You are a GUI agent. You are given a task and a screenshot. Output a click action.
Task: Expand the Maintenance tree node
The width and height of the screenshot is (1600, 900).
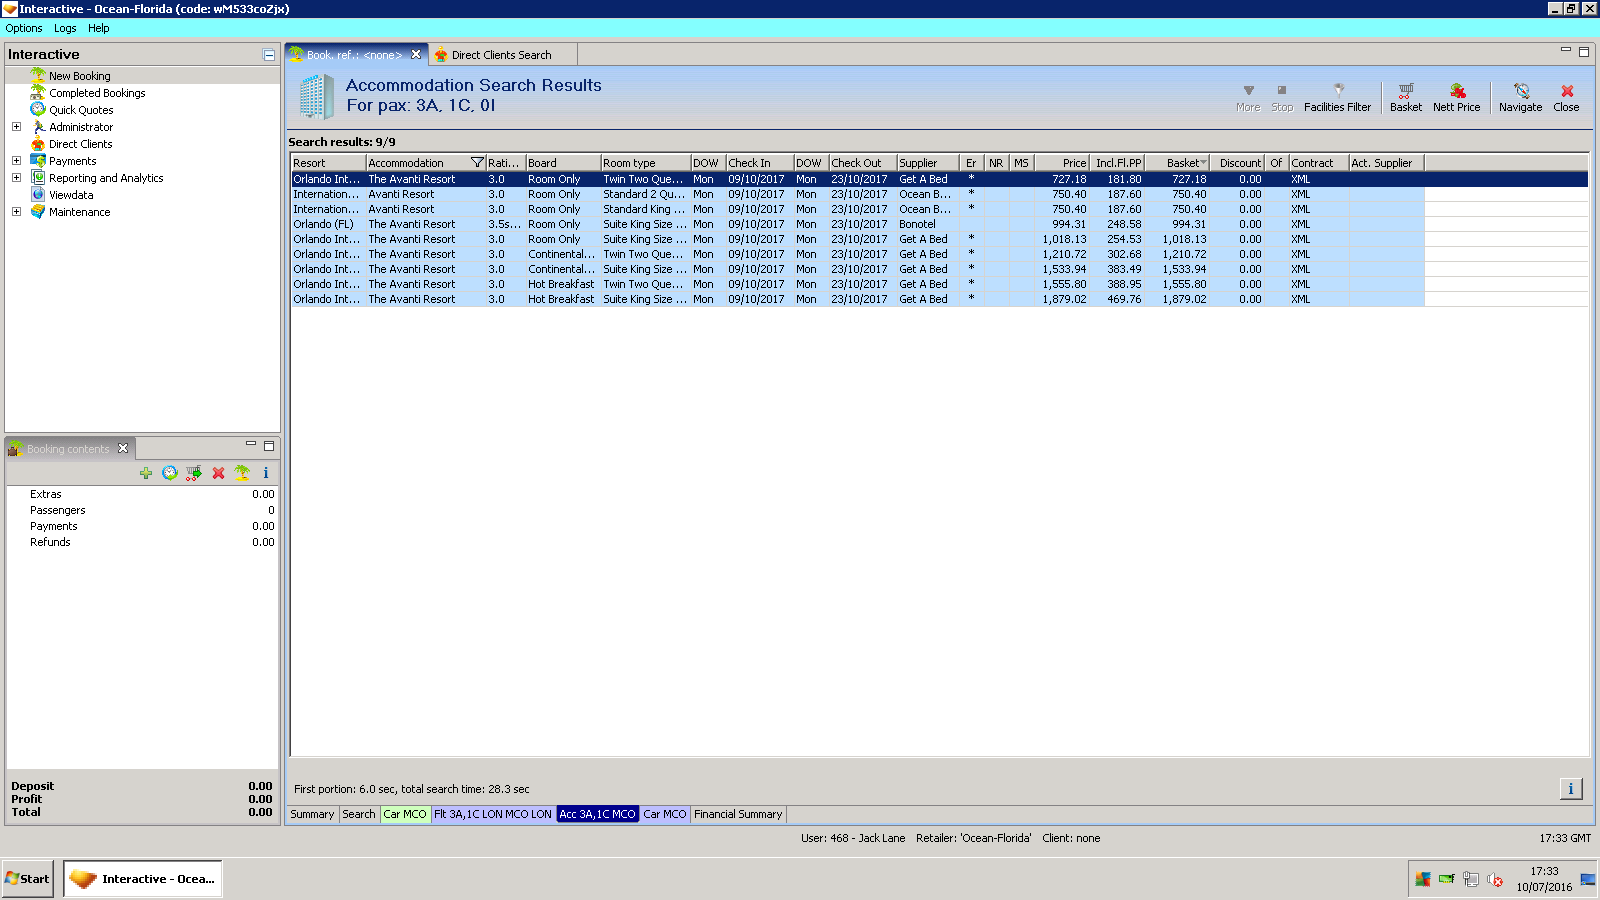tap(16, 212)
